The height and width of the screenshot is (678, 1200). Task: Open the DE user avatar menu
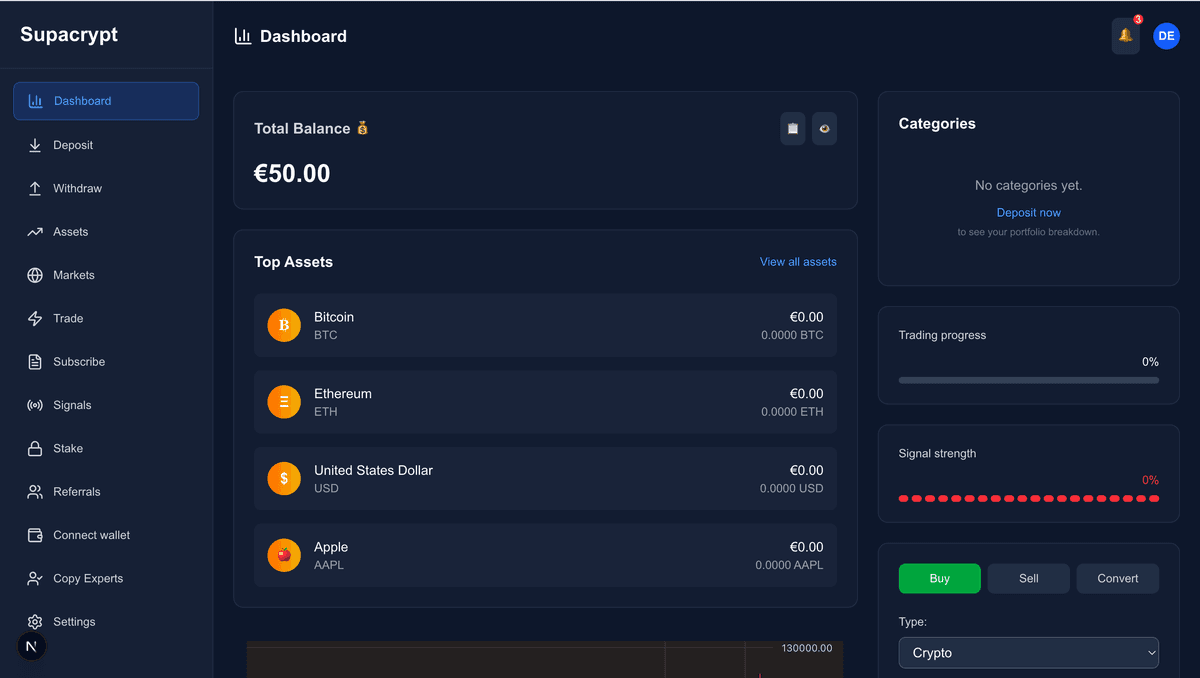click(1166, 36)
